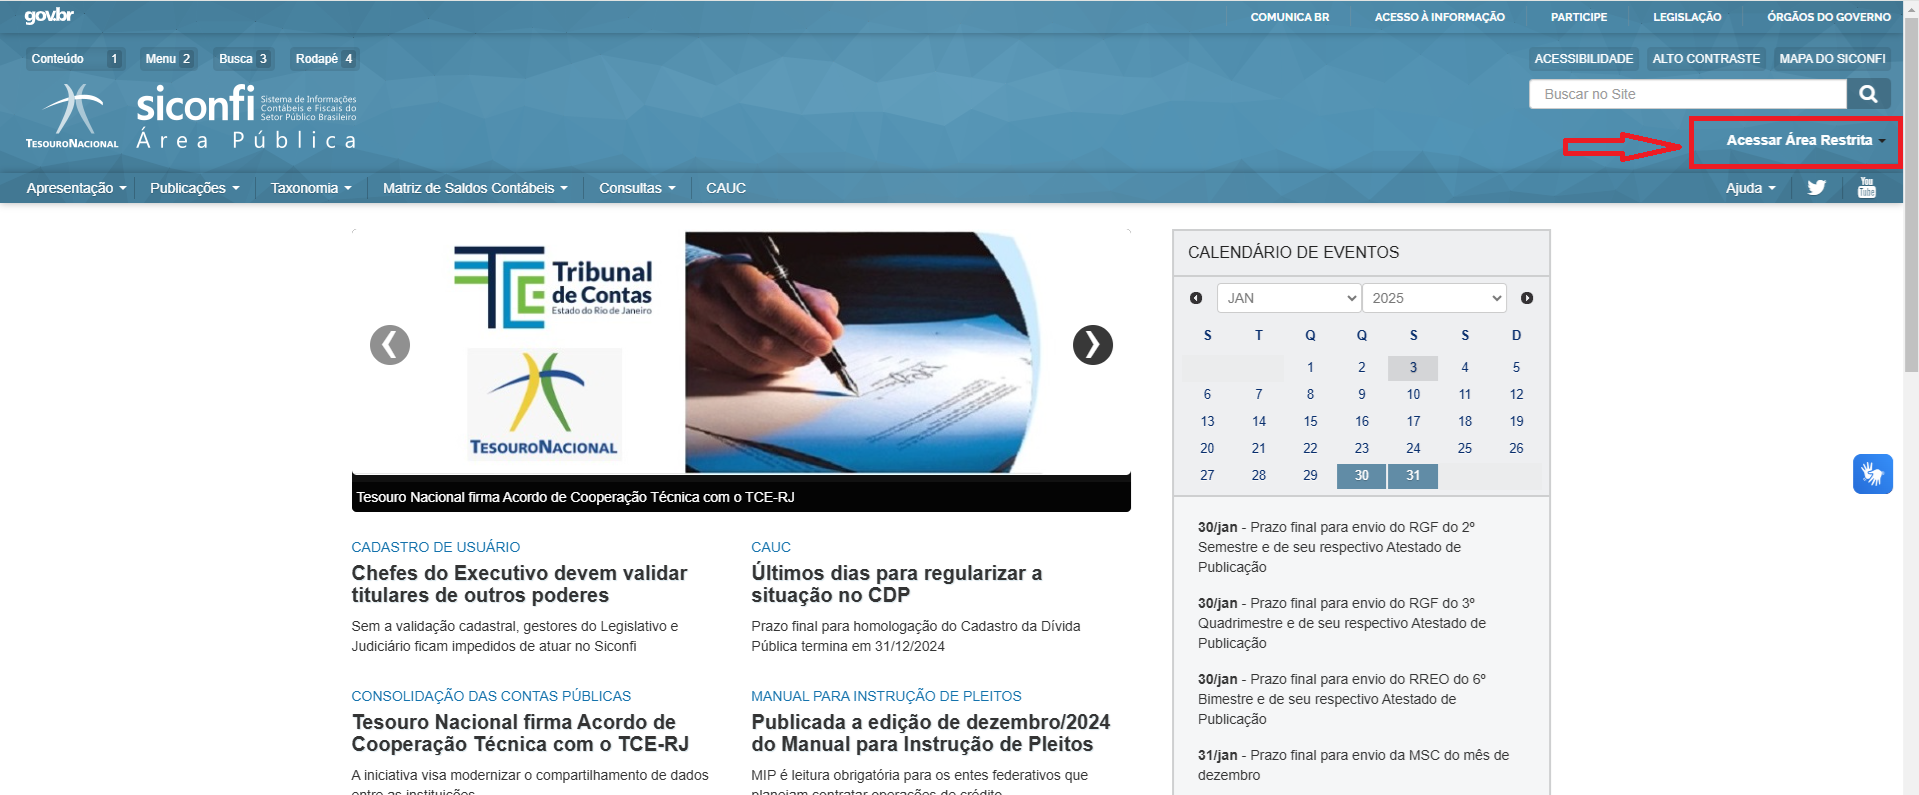
Task: Select calendar day 15
Action: (1310, 421)
